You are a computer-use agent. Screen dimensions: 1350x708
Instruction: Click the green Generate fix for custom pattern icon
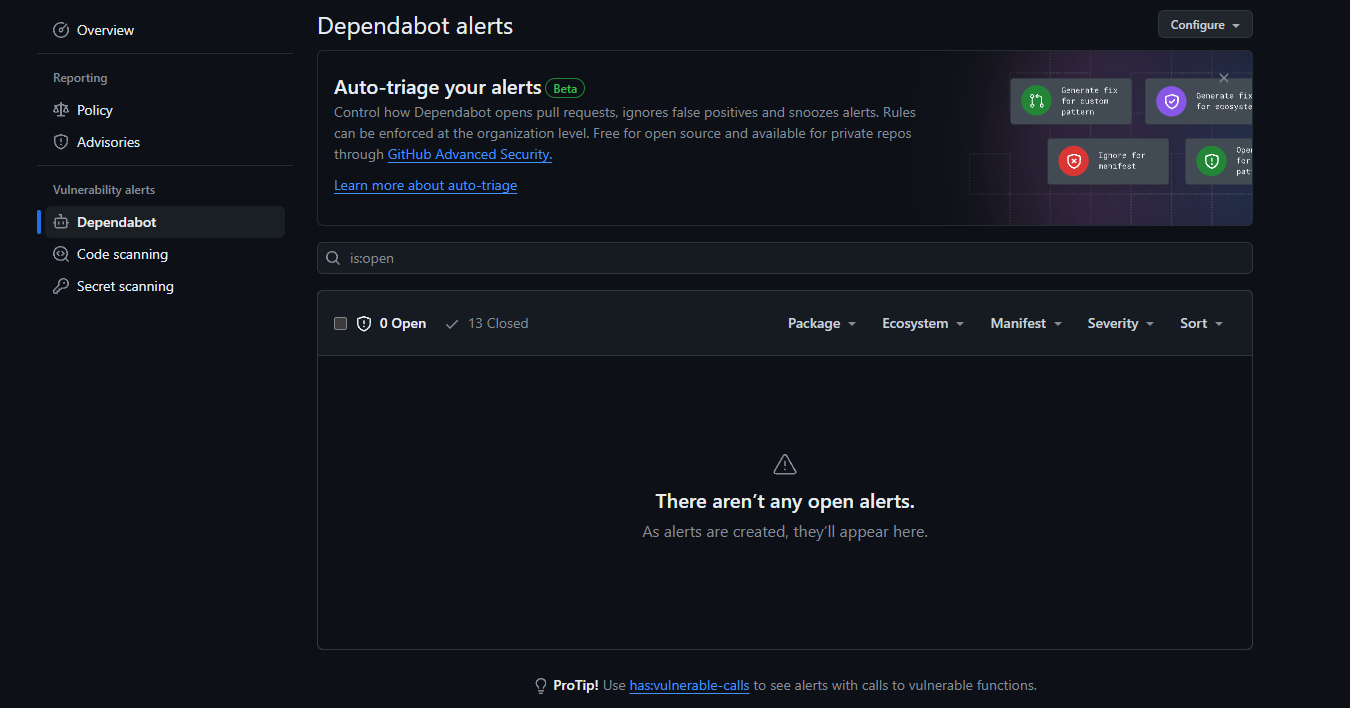point(1035,101)
